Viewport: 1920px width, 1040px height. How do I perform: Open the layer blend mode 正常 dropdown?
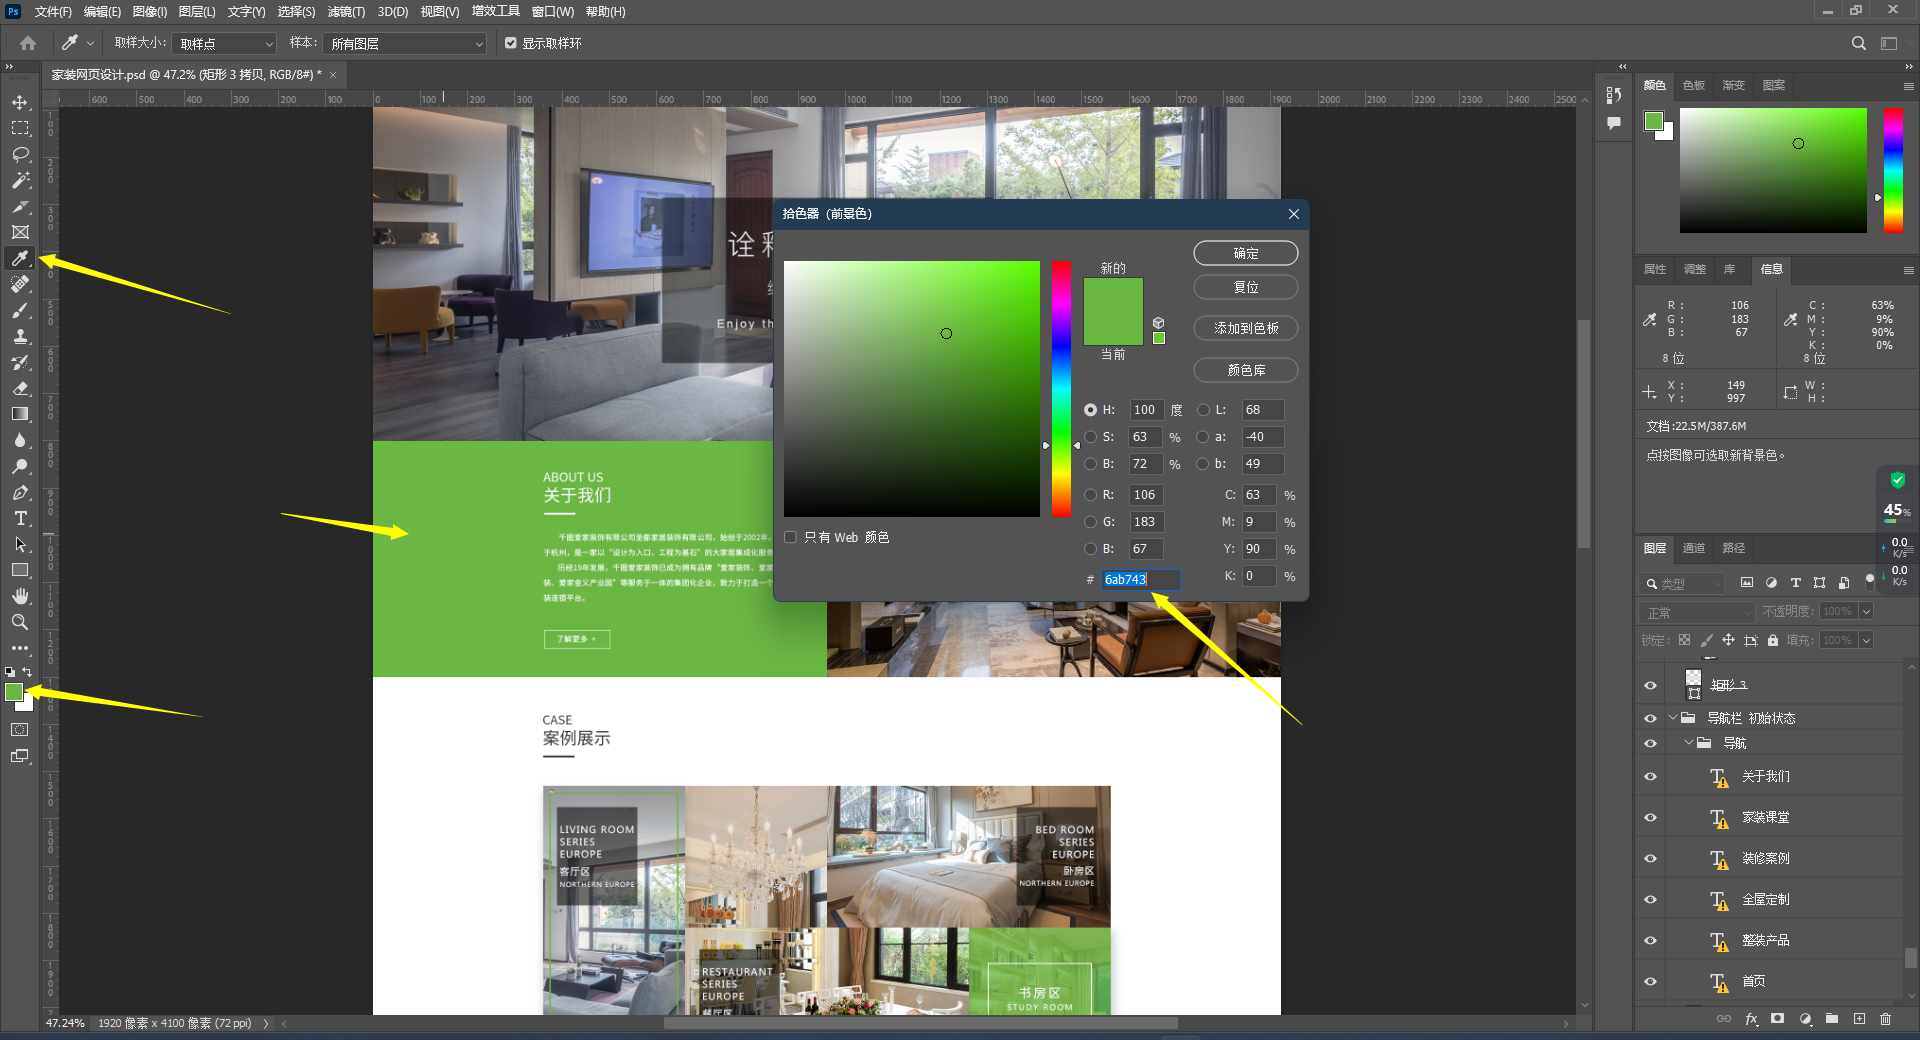coord(1697,612)
